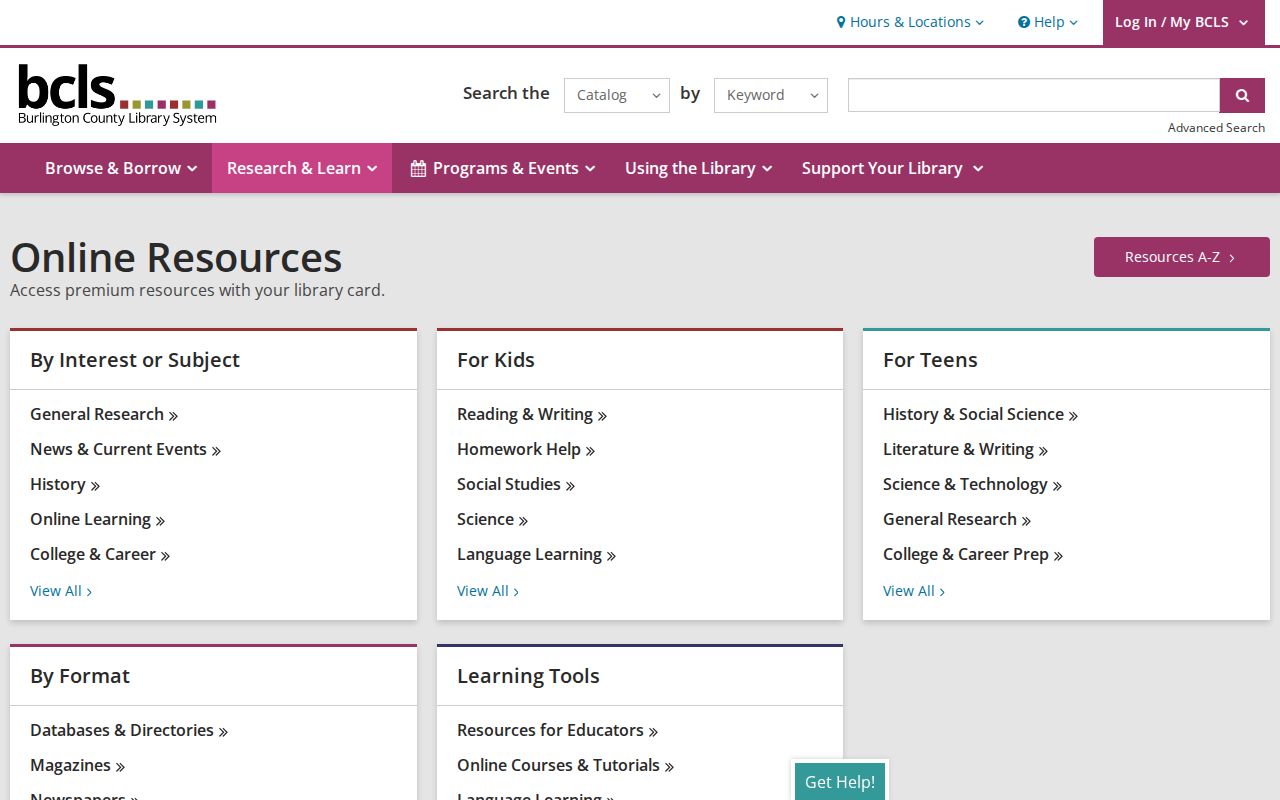1280x800 pixels.
Task: View All in By Interest or Subject
Action: pos(61,591)
